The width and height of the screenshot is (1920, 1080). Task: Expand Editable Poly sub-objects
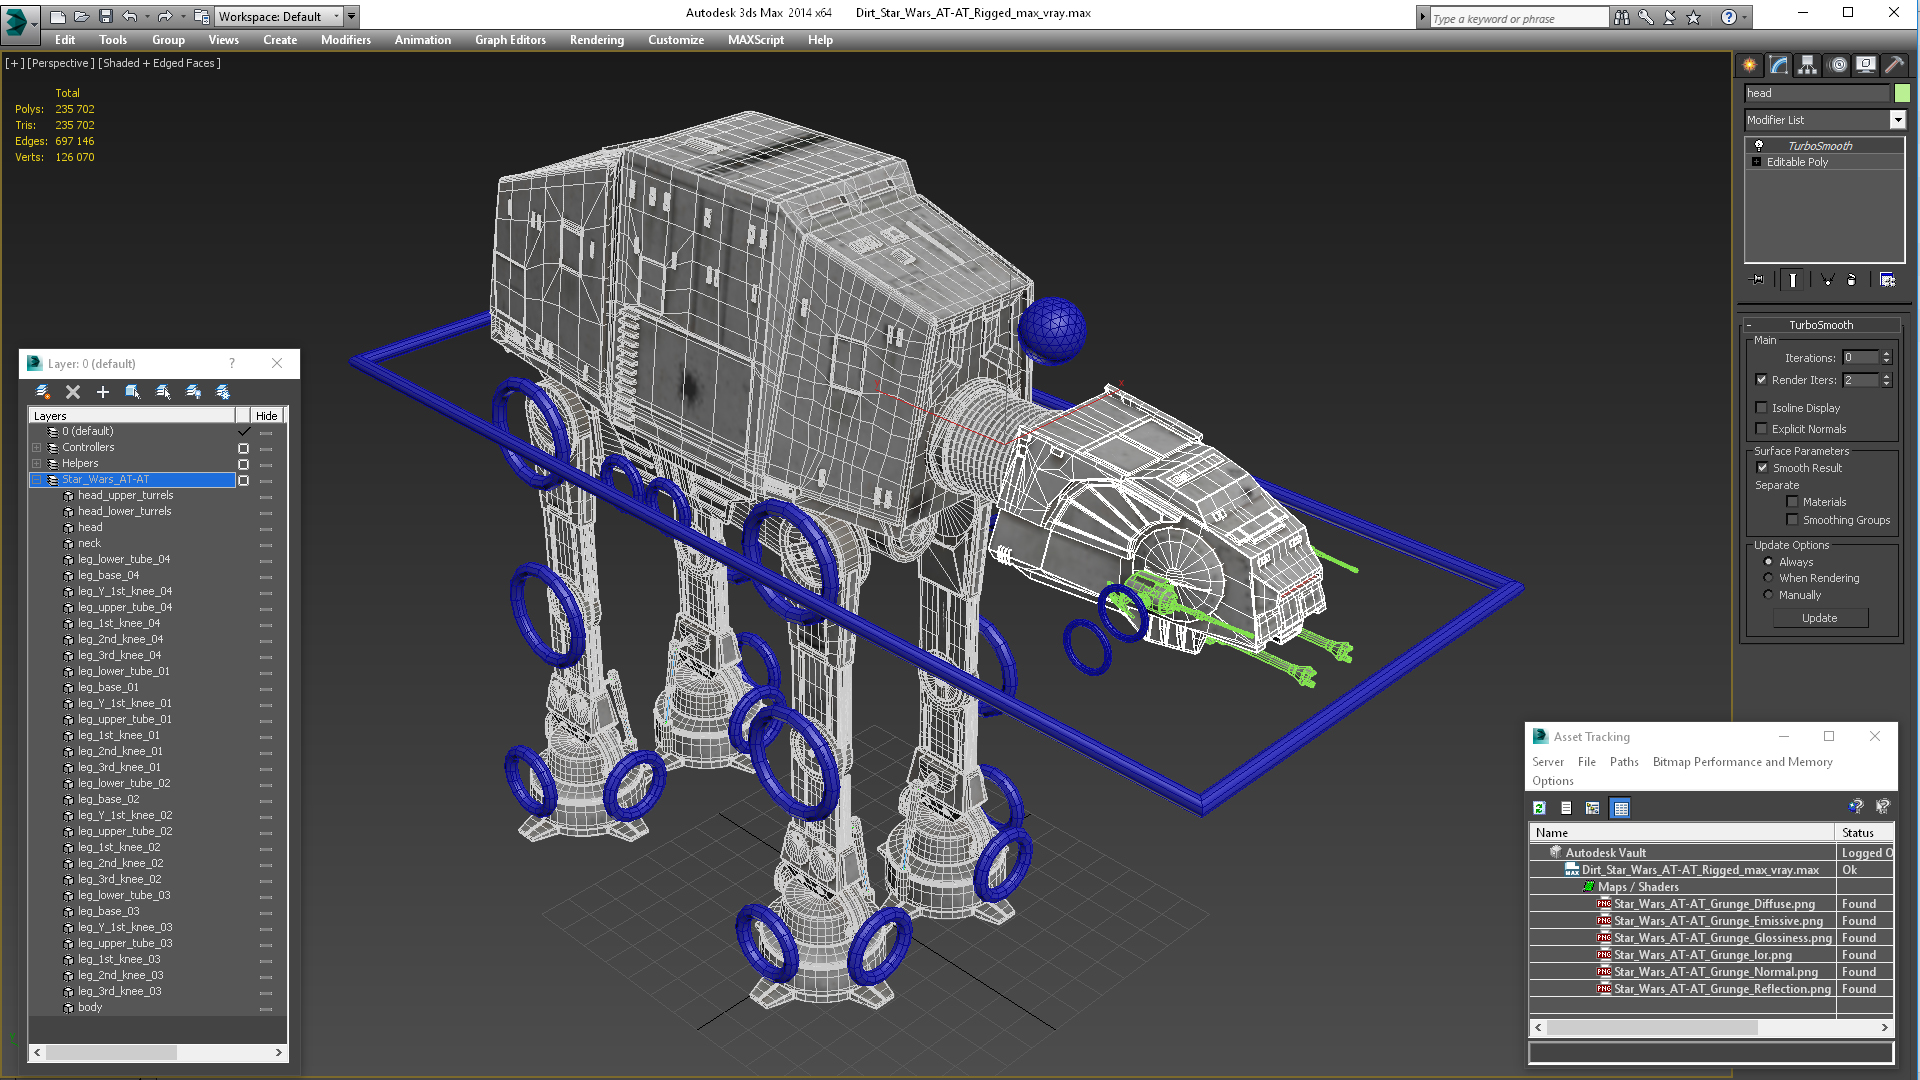(1757, 162)
